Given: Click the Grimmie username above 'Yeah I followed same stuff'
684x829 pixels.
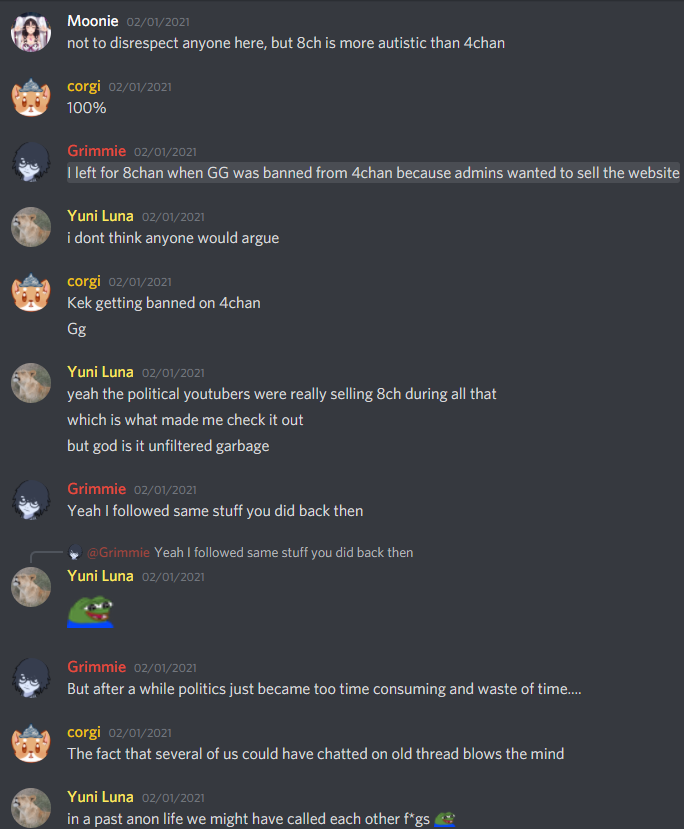Looking at the screenshot, I should point(97,489).
